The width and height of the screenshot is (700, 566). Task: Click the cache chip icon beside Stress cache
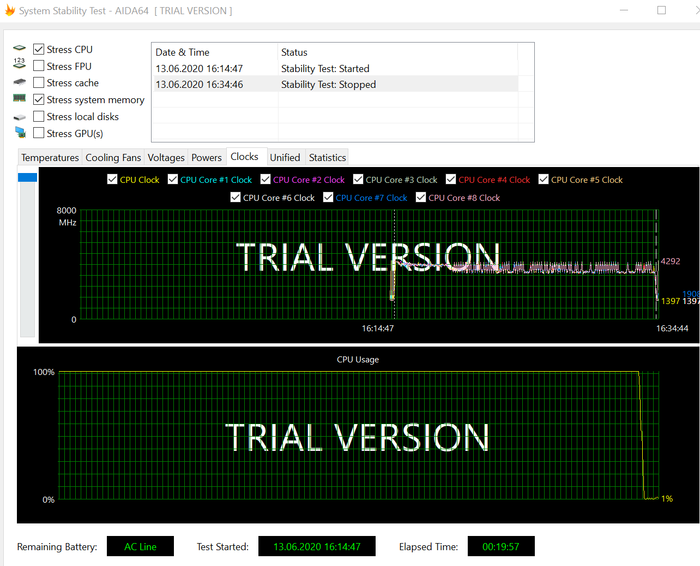(19, 82)
